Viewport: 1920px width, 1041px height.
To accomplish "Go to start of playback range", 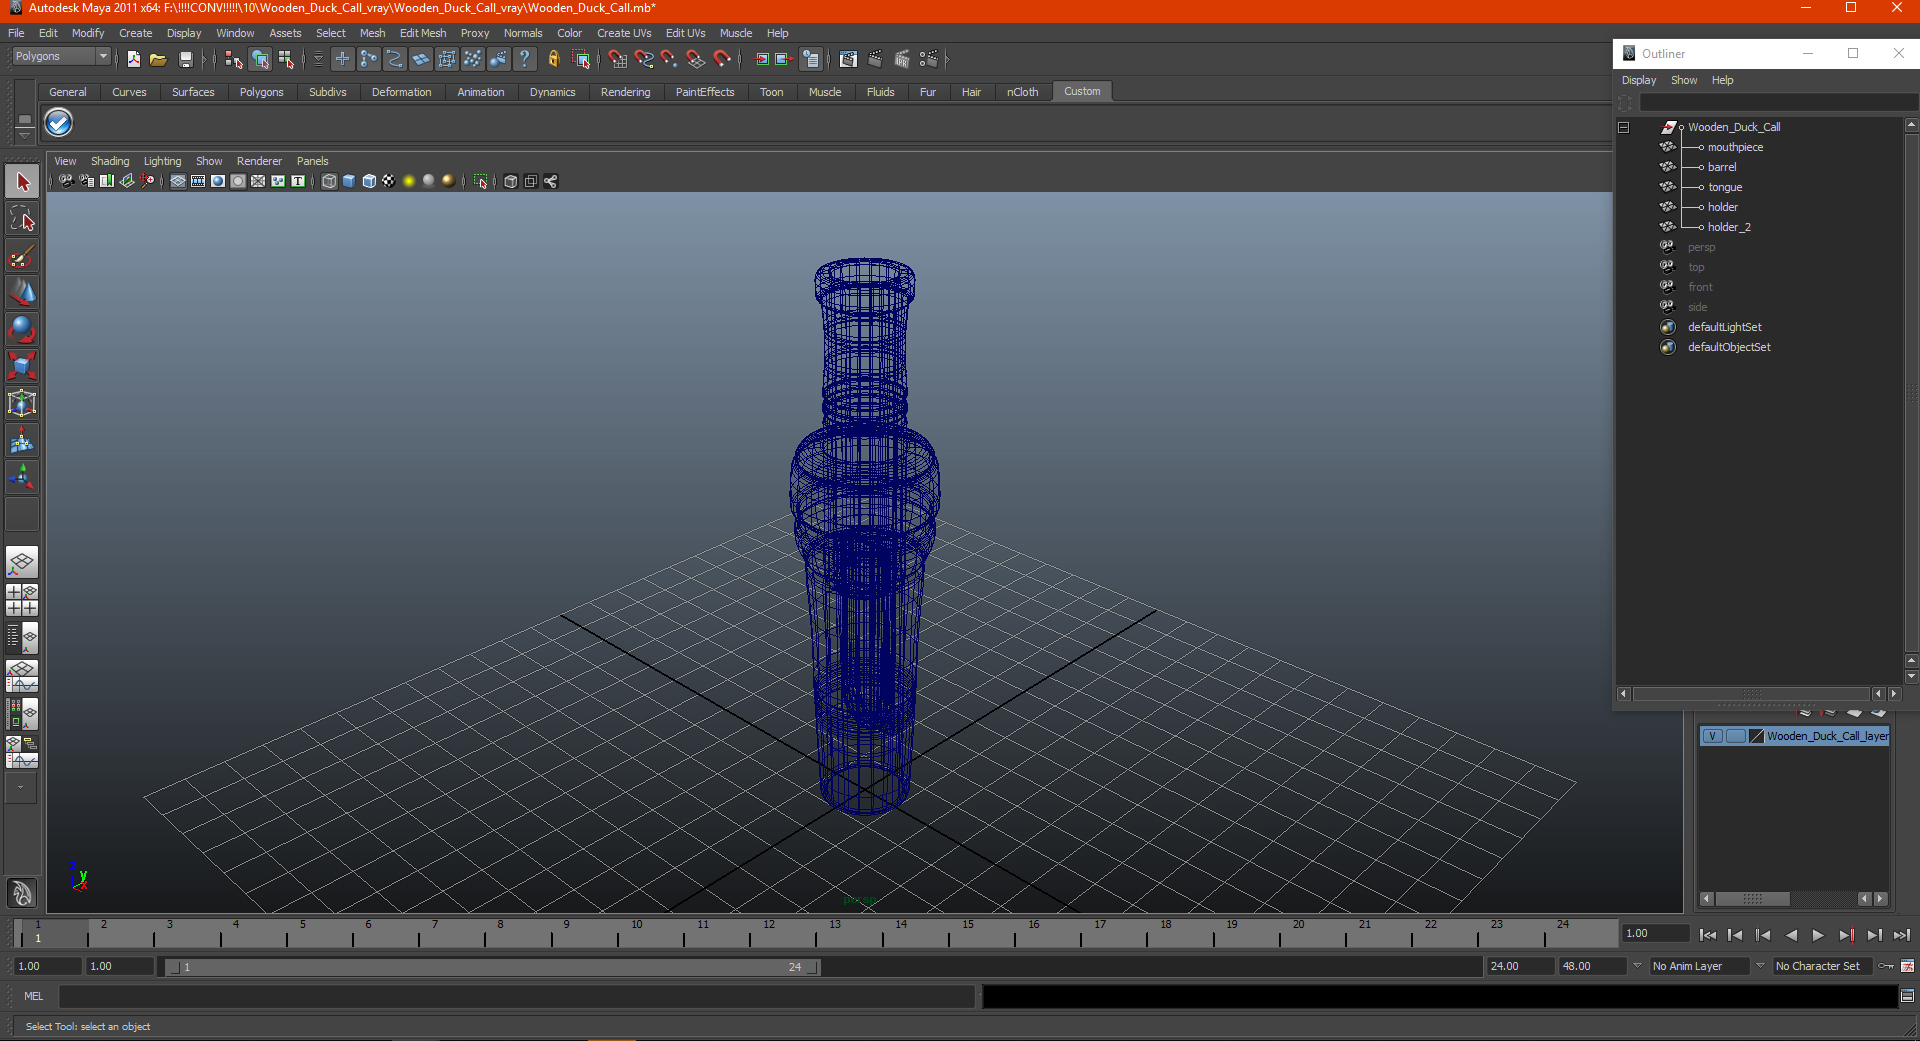I will (x=1708, y=935).
